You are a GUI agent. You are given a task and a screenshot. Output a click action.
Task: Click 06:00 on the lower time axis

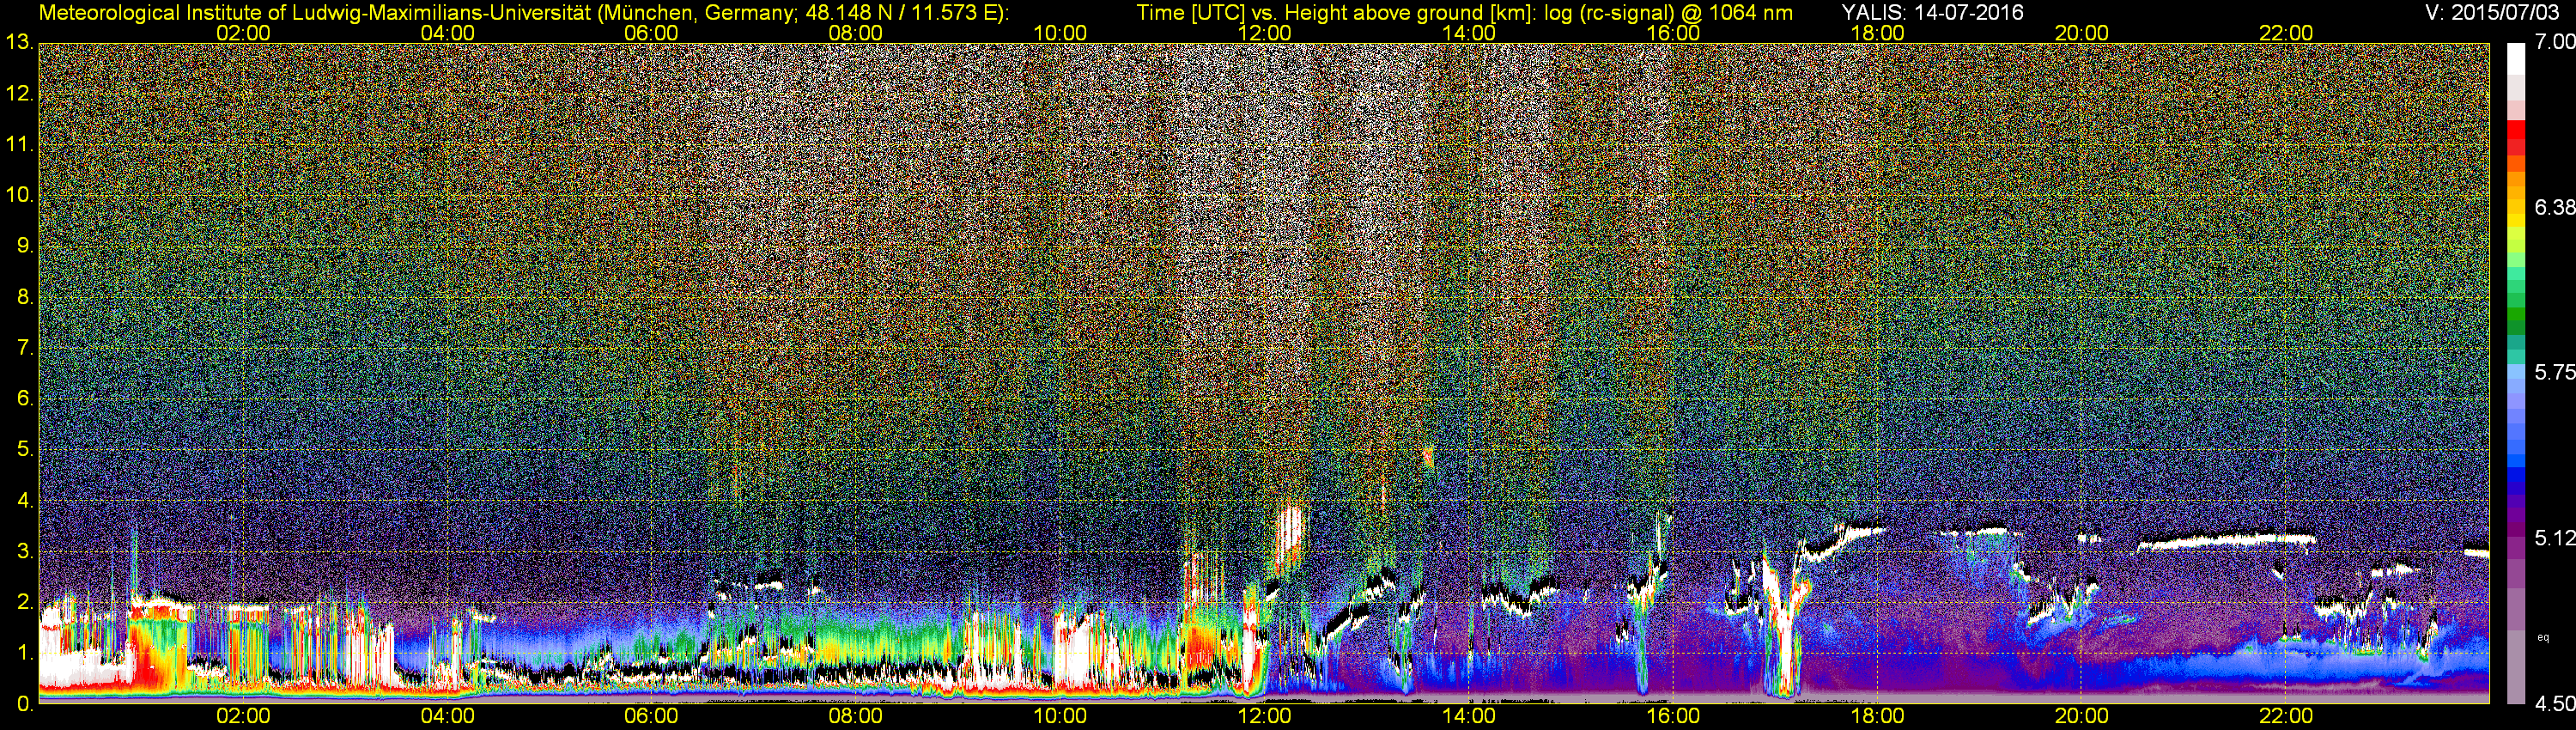651,716
